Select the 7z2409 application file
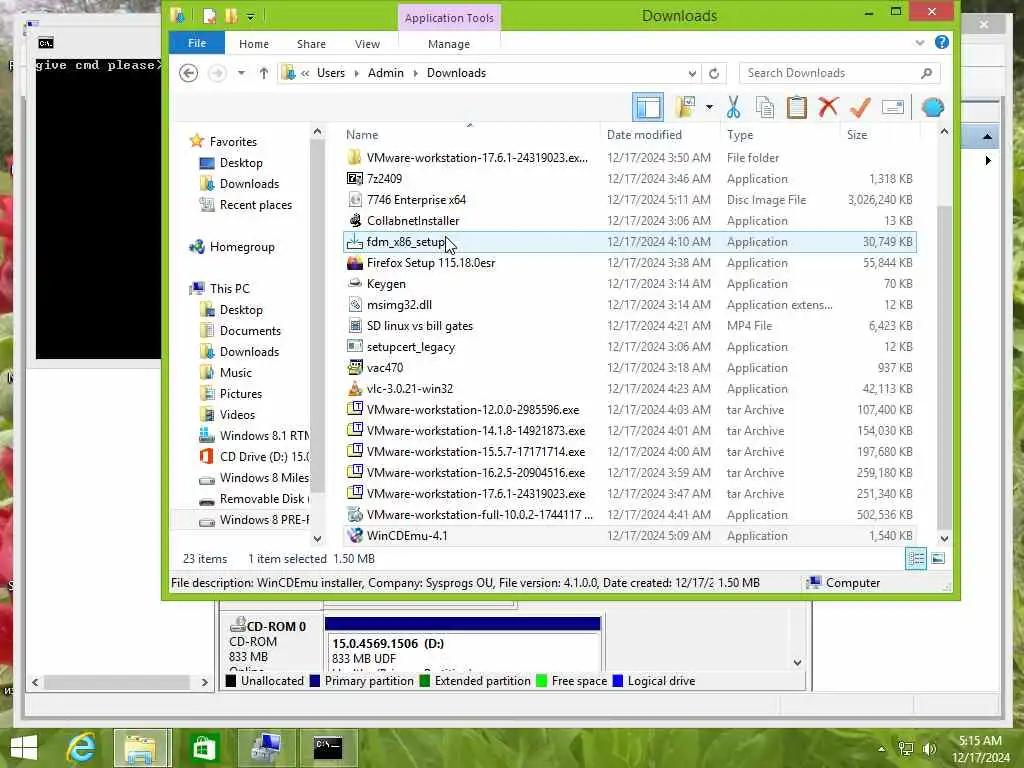 click(384, 178)
